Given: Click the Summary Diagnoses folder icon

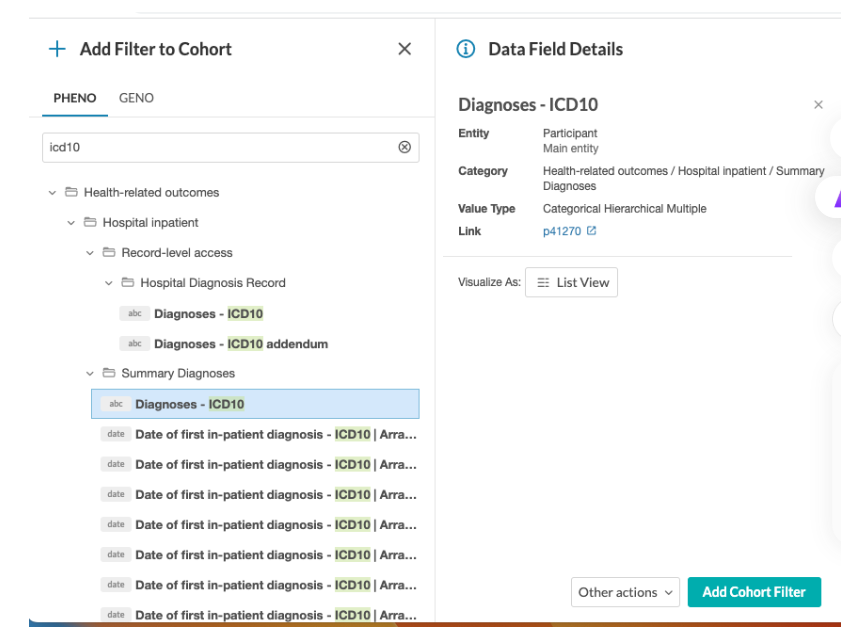Looking at the screenshot, I should click(x=109, y=373).
